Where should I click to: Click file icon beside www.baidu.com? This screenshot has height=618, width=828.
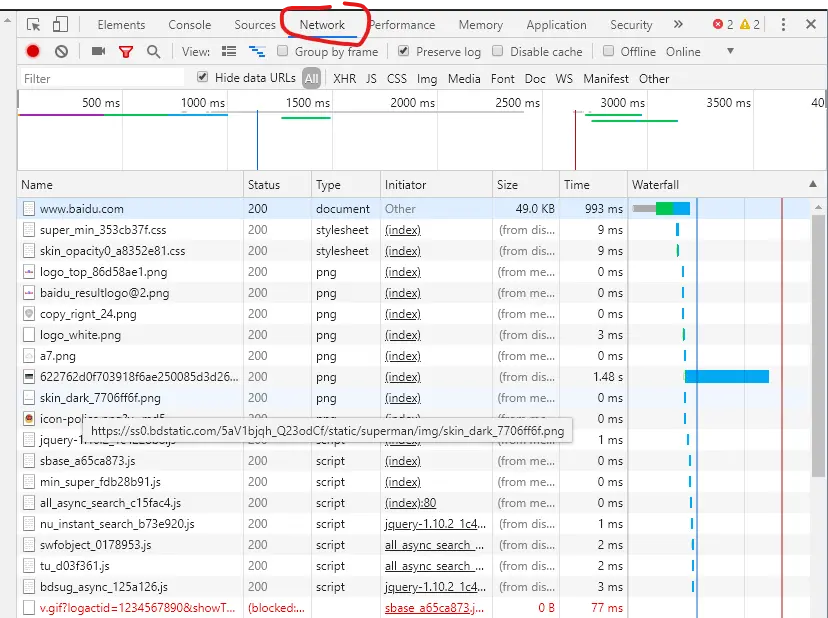tap(29, 209)
